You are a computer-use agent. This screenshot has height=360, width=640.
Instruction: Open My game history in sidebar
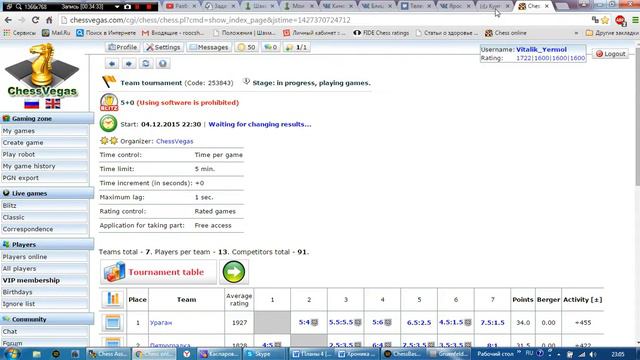point(44,167)
